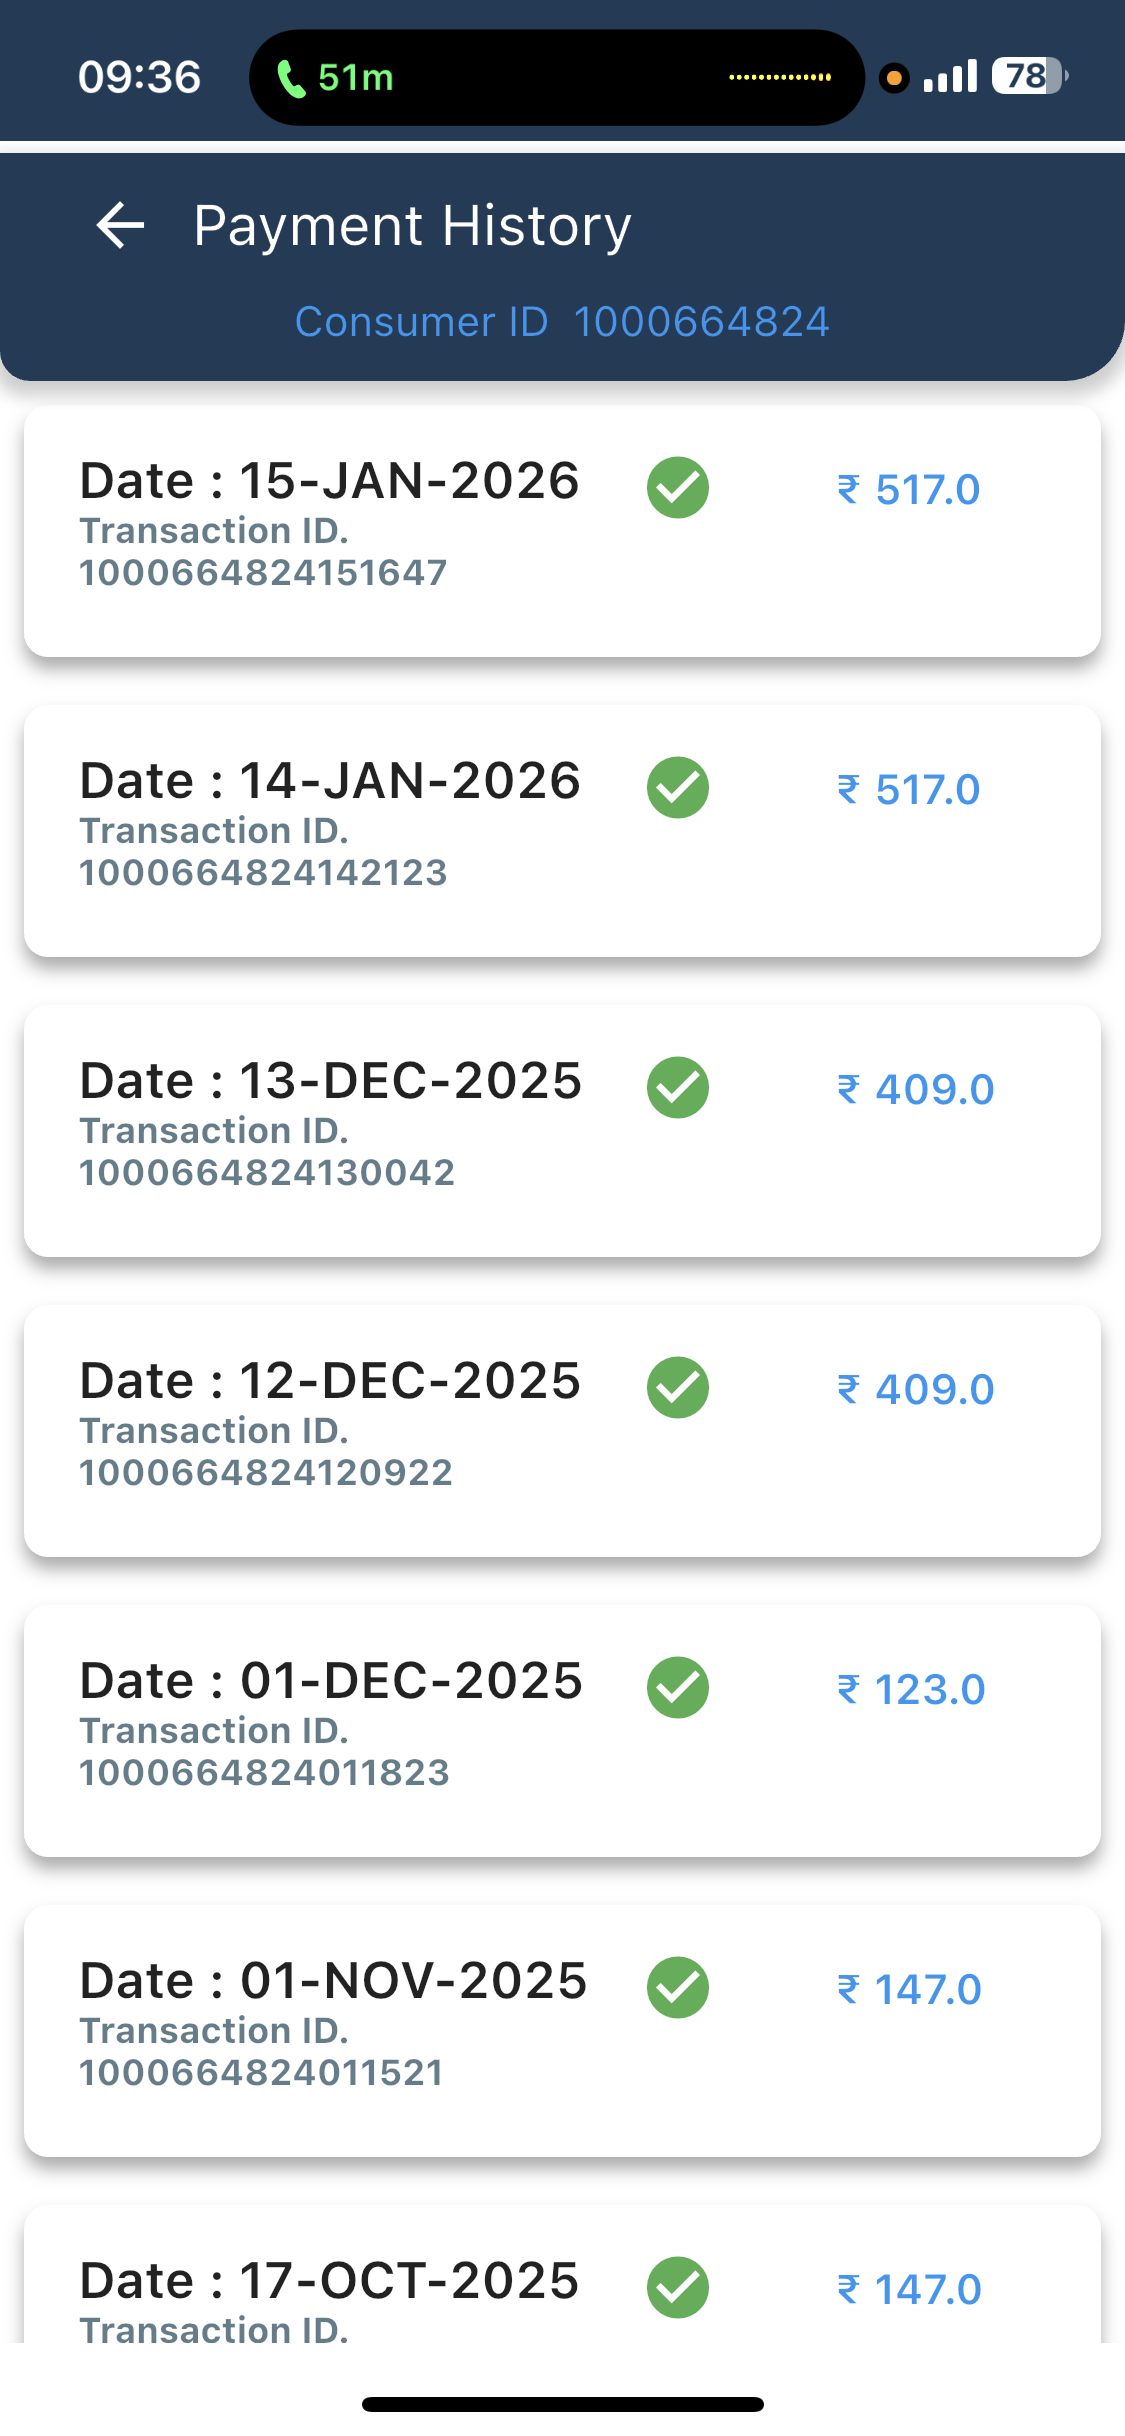Viewport: 1125px width, 2436px height.
Task: Tap green checkmark for 13-DEC-2025 payment
Action: pos(678,1088)
